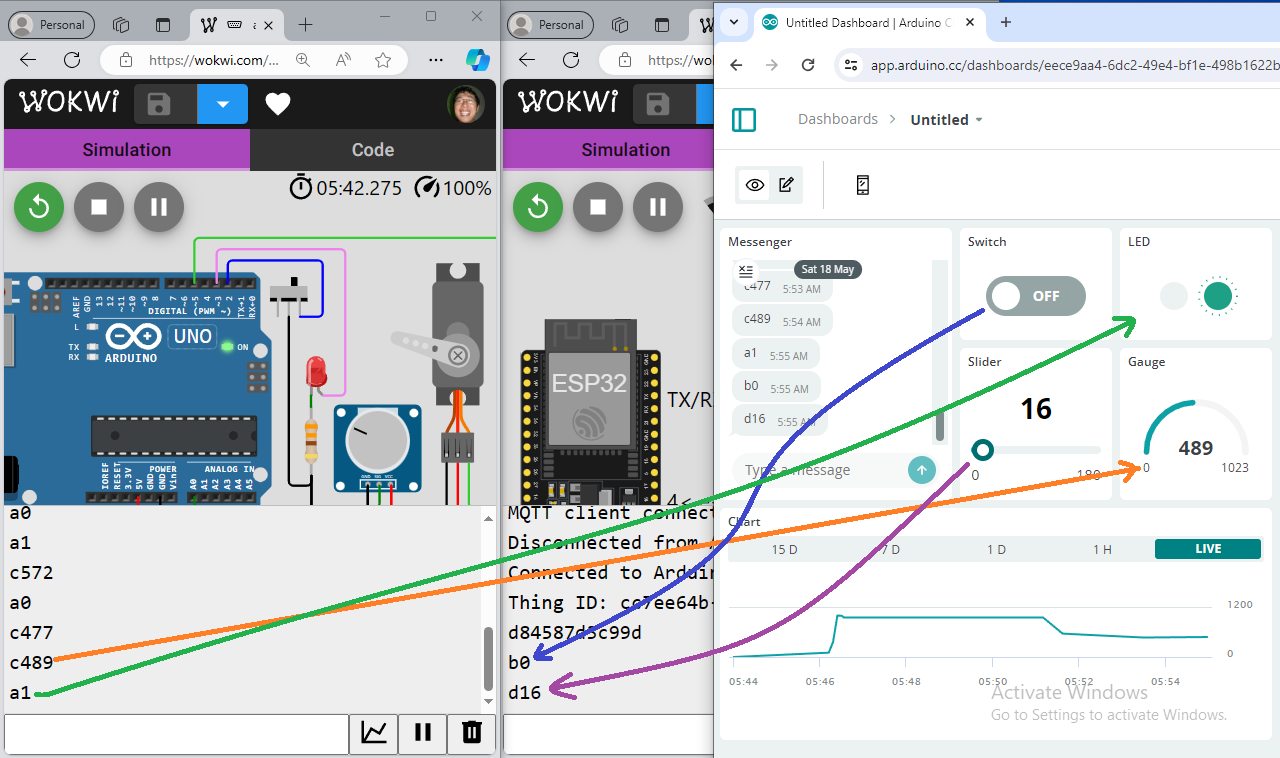Focus the Type a message field

[x=818, y=470]
